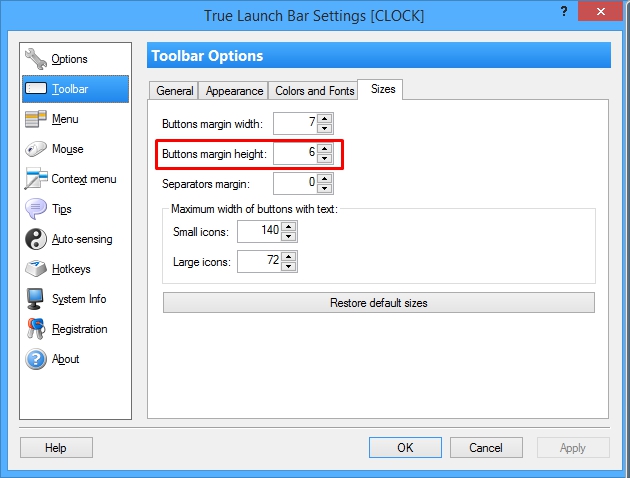Increase Buttons margin width value

pyautogui.click(x=324, y=119)
